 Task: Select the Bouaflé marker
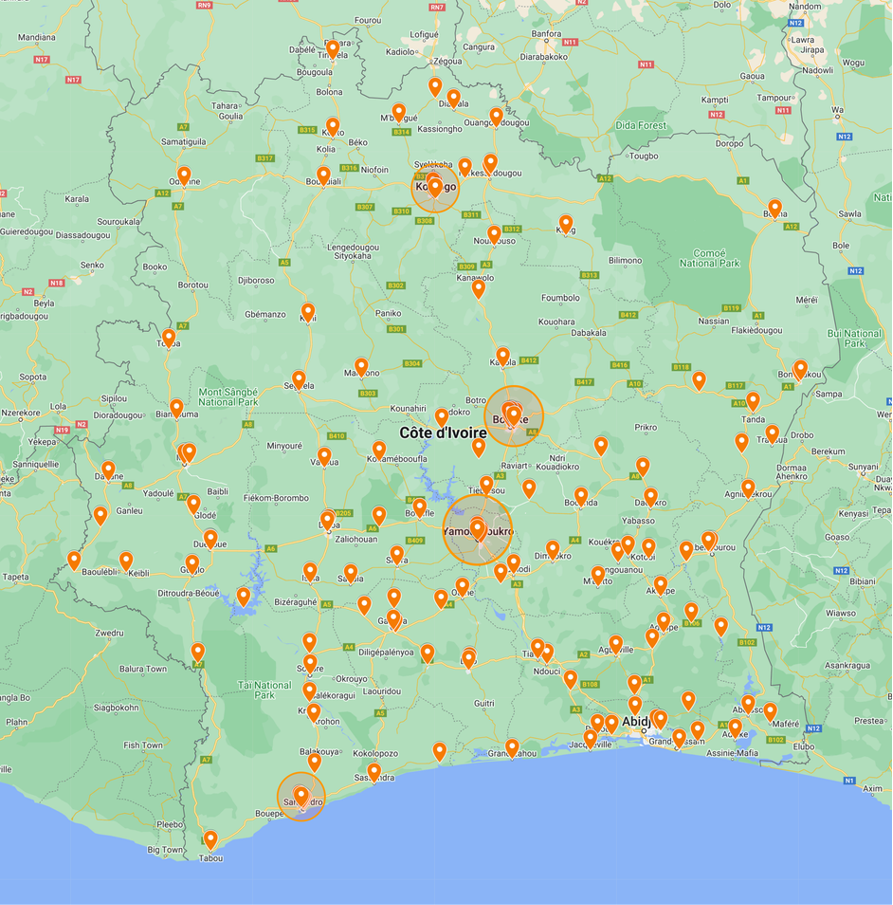[420, 508]
